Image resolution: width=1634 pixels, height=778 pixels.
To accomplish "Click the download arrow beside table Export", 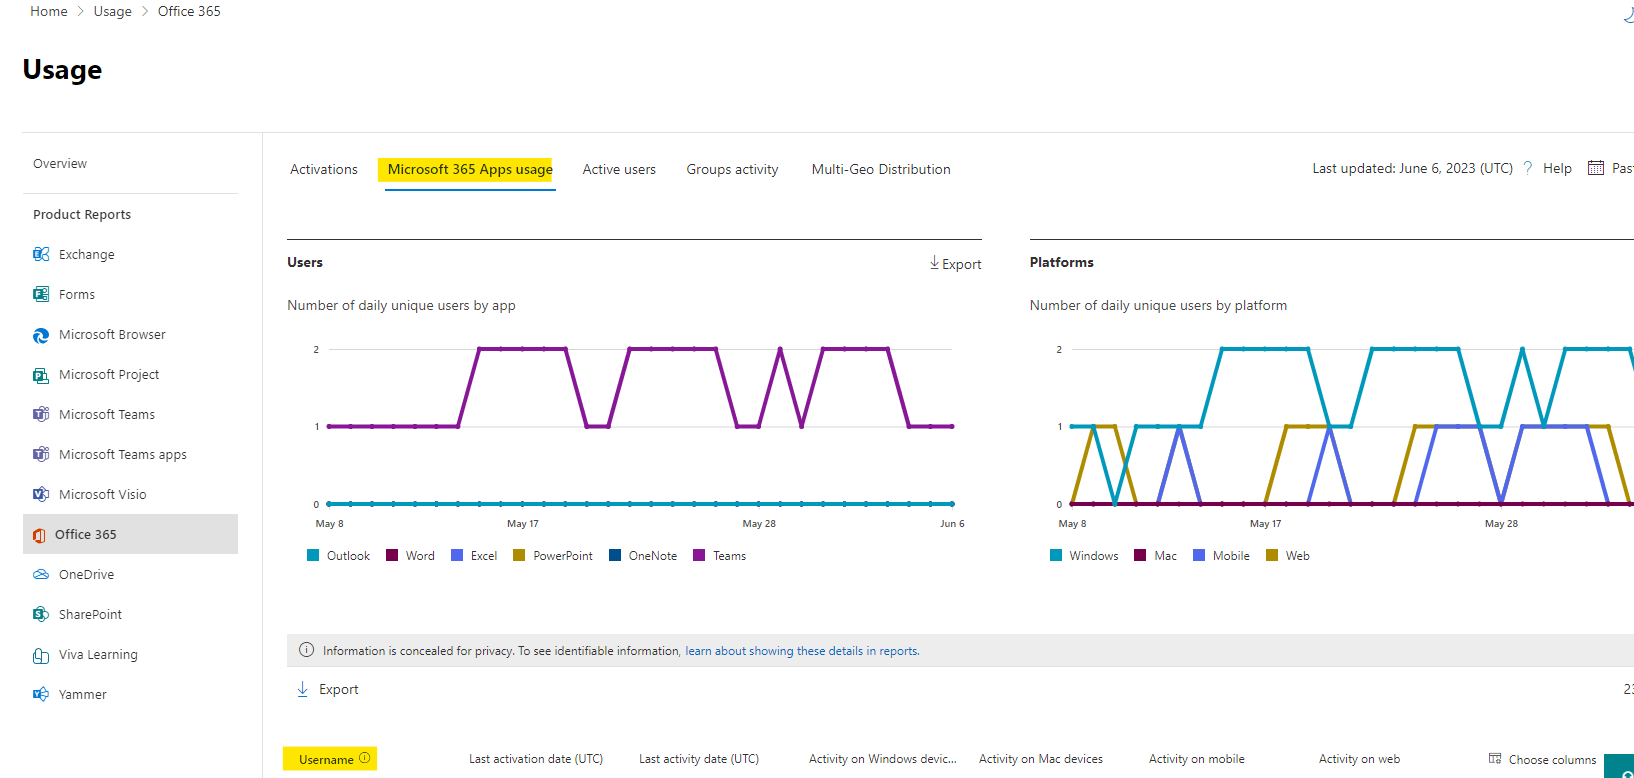I will [x=302, y=689].
